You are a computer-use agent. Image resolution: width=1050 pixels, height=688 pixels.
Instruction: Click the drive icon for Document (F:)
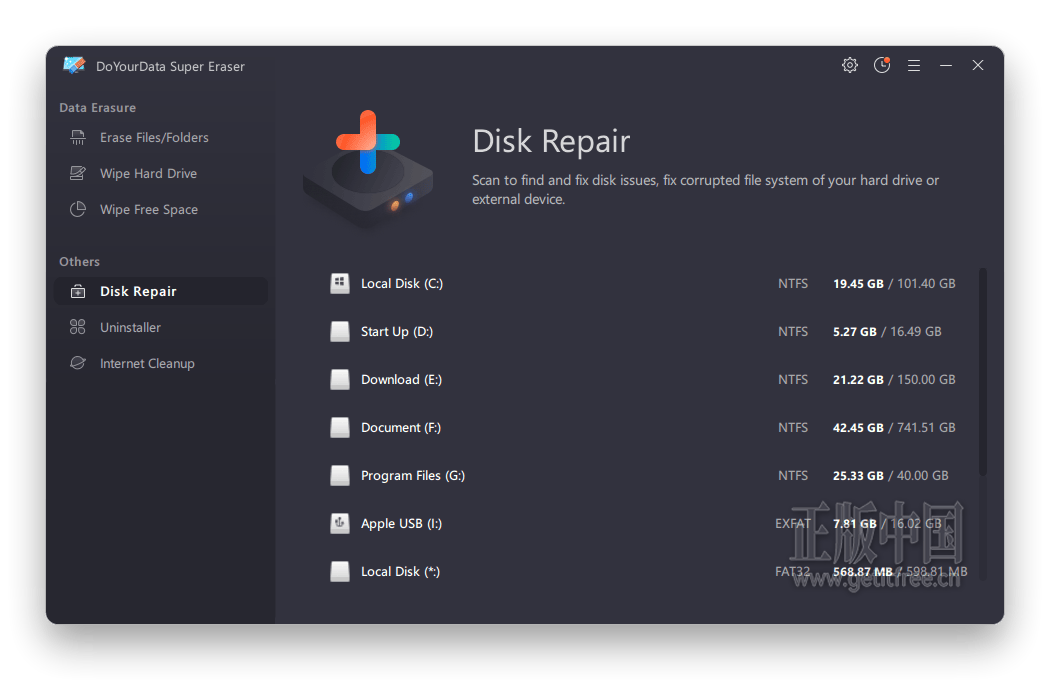tap(340, 427)
